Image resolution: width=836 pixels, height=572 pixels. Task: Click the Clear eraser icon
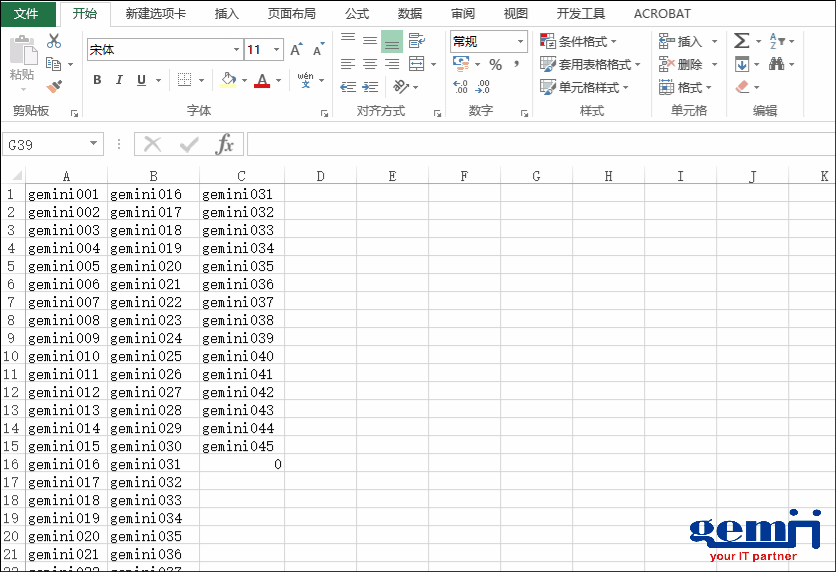(743, 87)
